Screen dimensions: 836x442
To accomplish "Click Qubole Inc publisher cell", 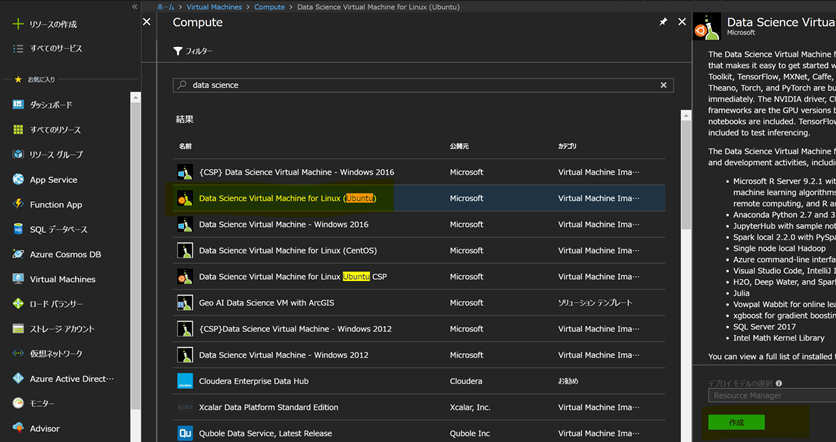I will pos(470,433).
